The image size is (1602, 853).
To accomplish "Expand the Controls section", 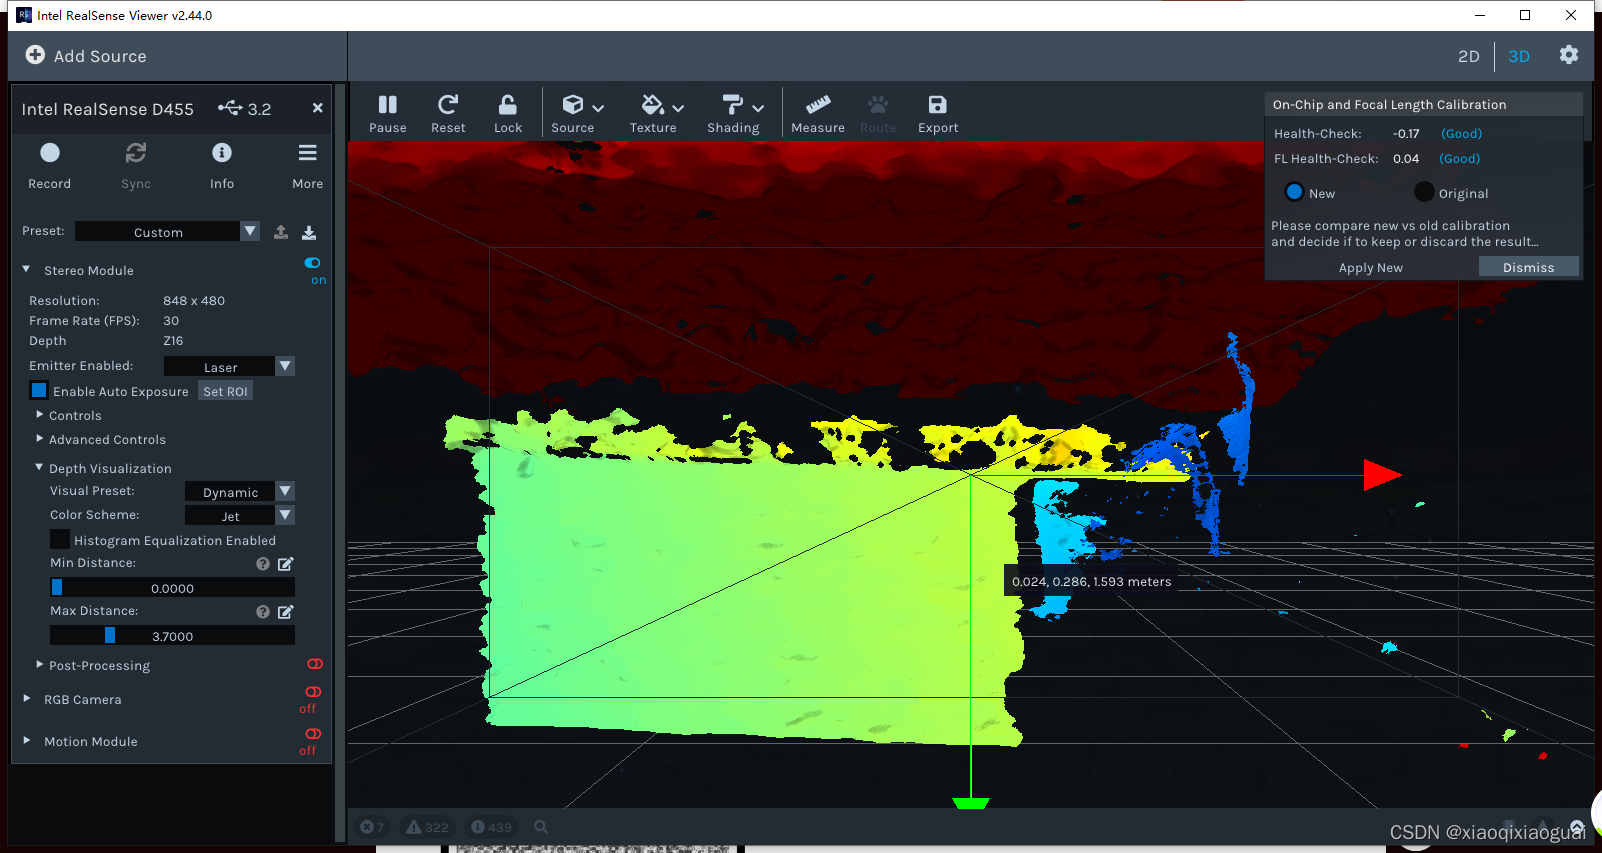I will (x=40, y=414).
